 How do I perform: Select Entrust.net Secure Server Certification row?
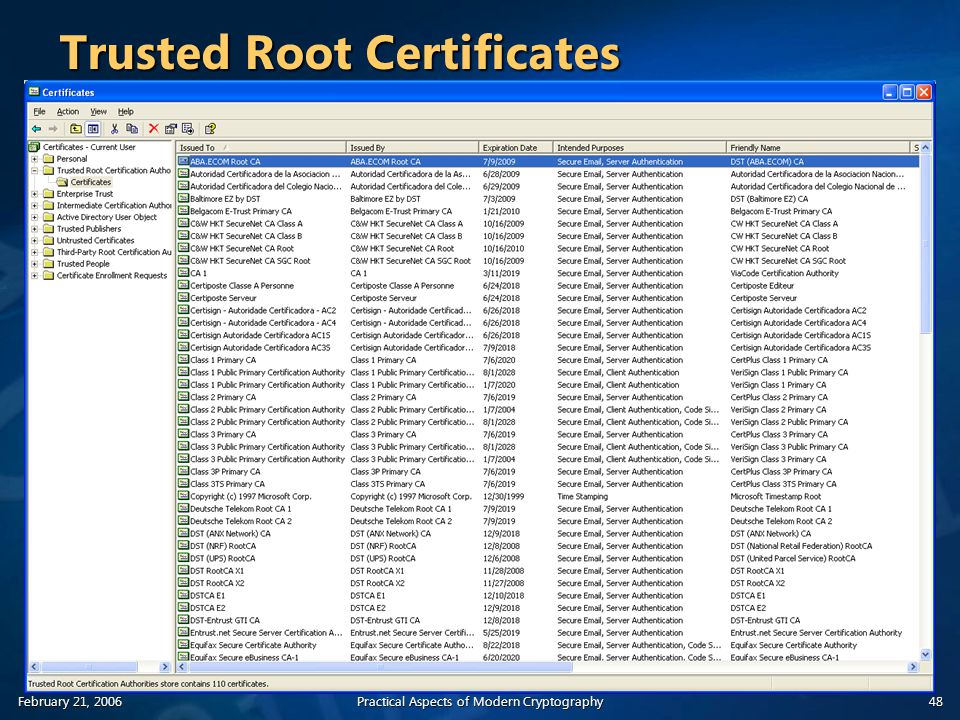pos(548,632)
